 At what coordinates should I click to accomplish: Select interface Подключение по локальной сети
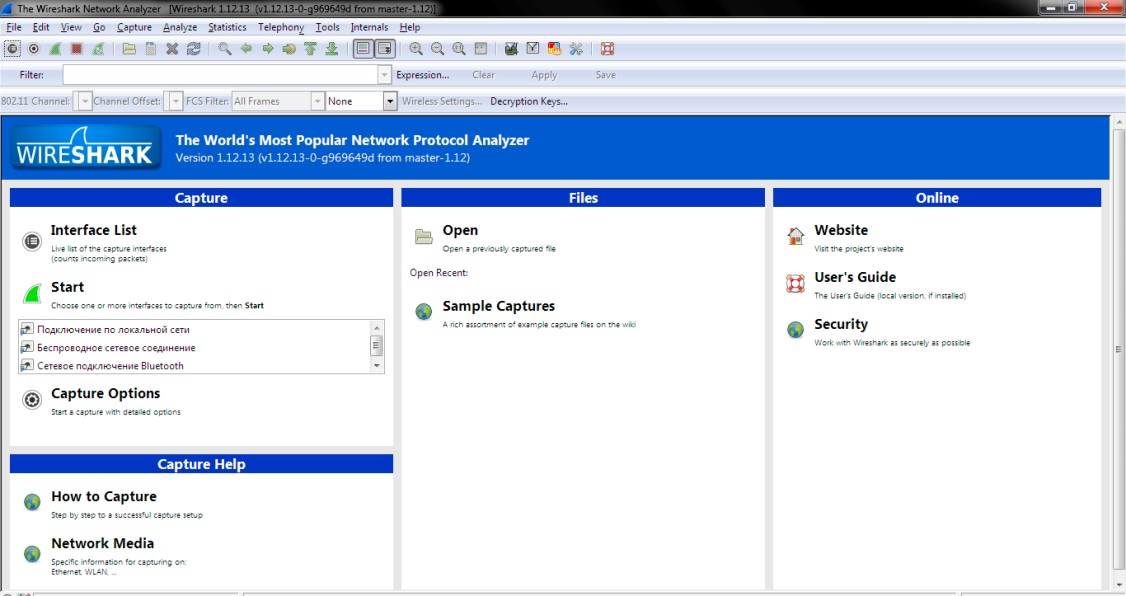click(x=113, y=330)
